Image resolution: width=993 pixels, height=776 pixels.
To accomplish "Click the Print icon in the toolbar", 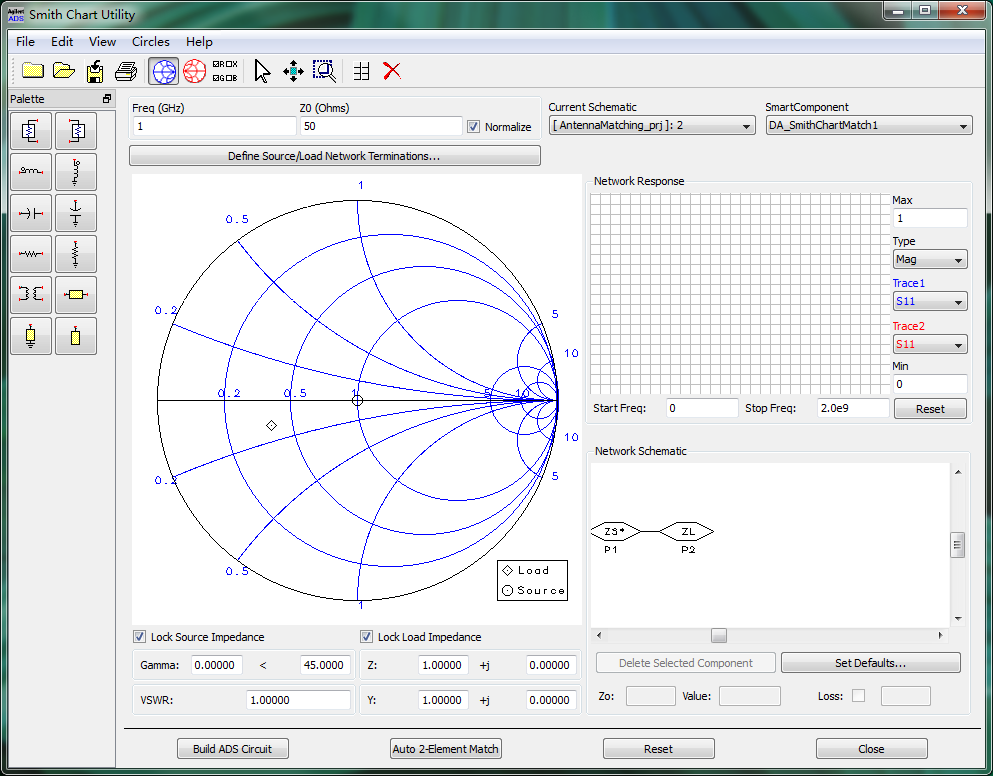I will pyautogui.click(x=126, y=71).
